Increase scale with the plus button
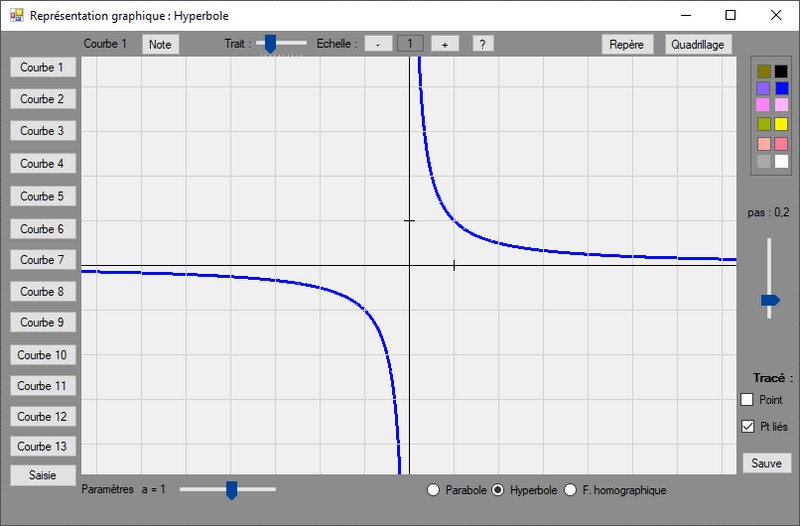Screen dimensions: 800x526 [444, 44]
